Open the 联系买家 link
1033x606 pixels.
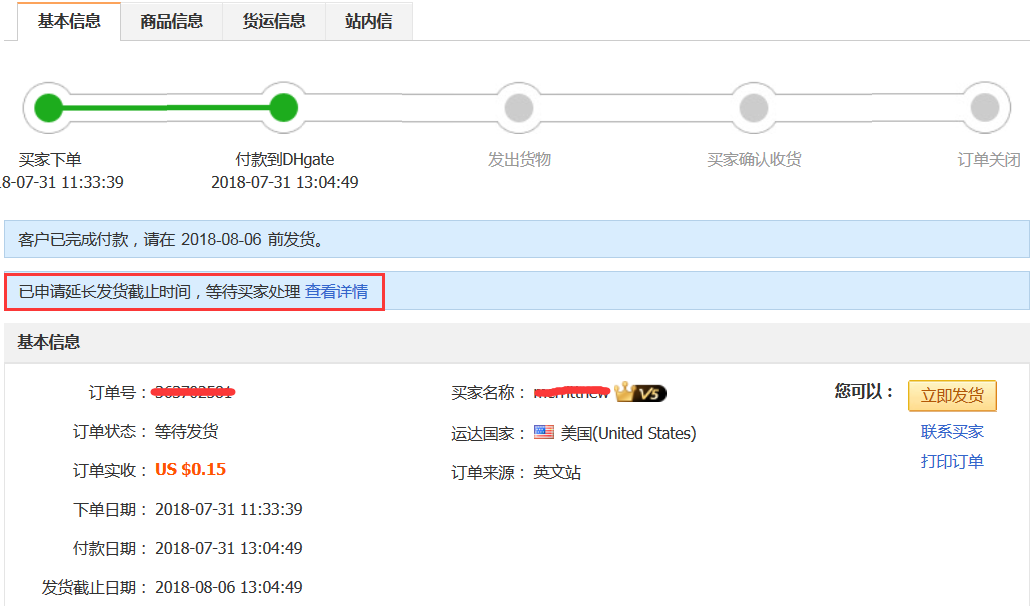pyautogui.click(x=952, y=431)
